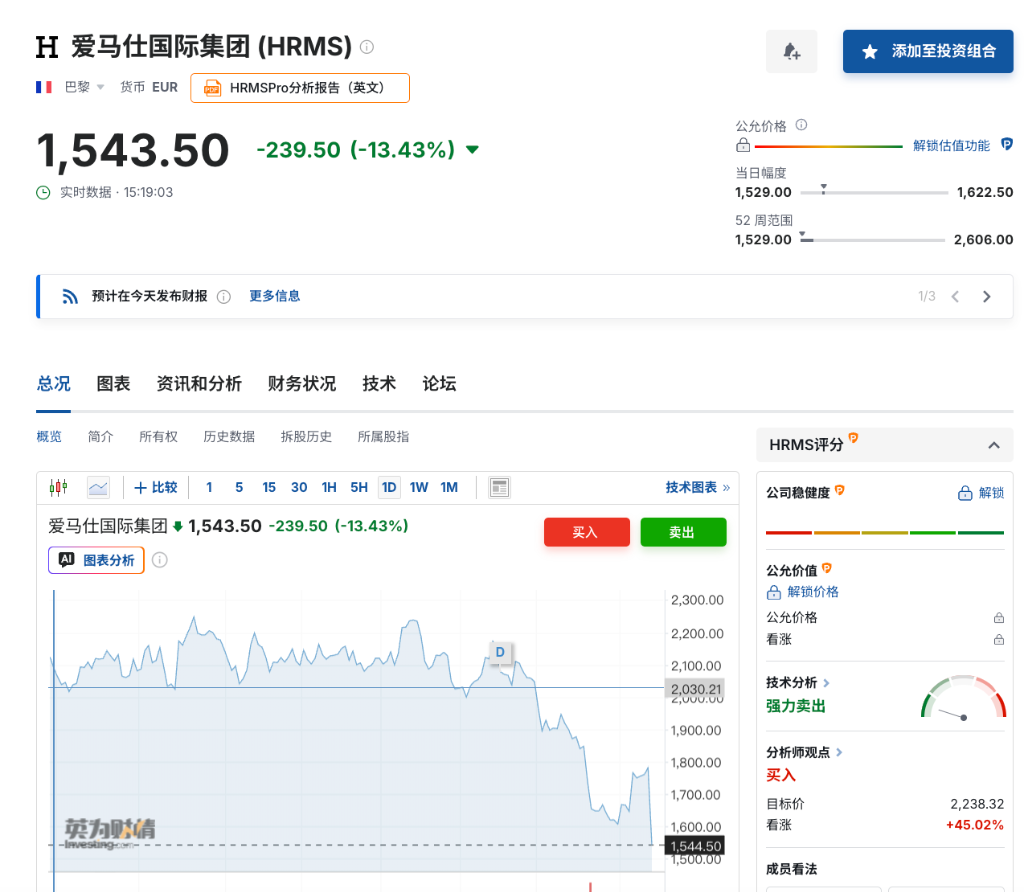Screen dimensions: 1024x892
Task: Select the 总况 tab
Action: 54,384
